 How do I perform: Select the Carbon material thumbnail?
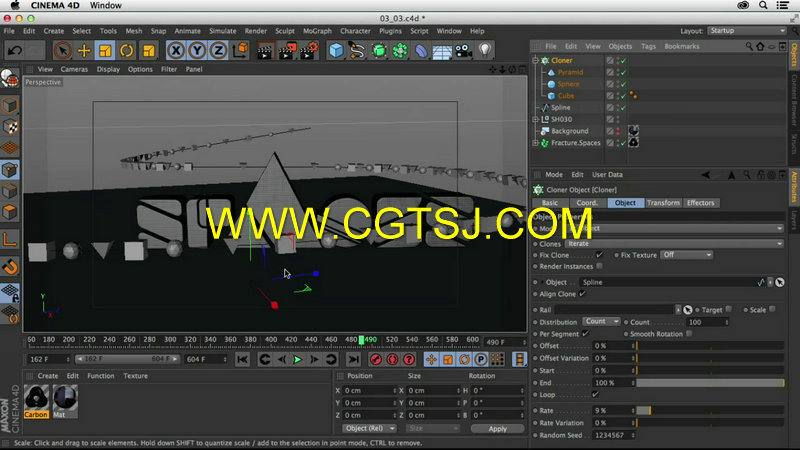36,401
